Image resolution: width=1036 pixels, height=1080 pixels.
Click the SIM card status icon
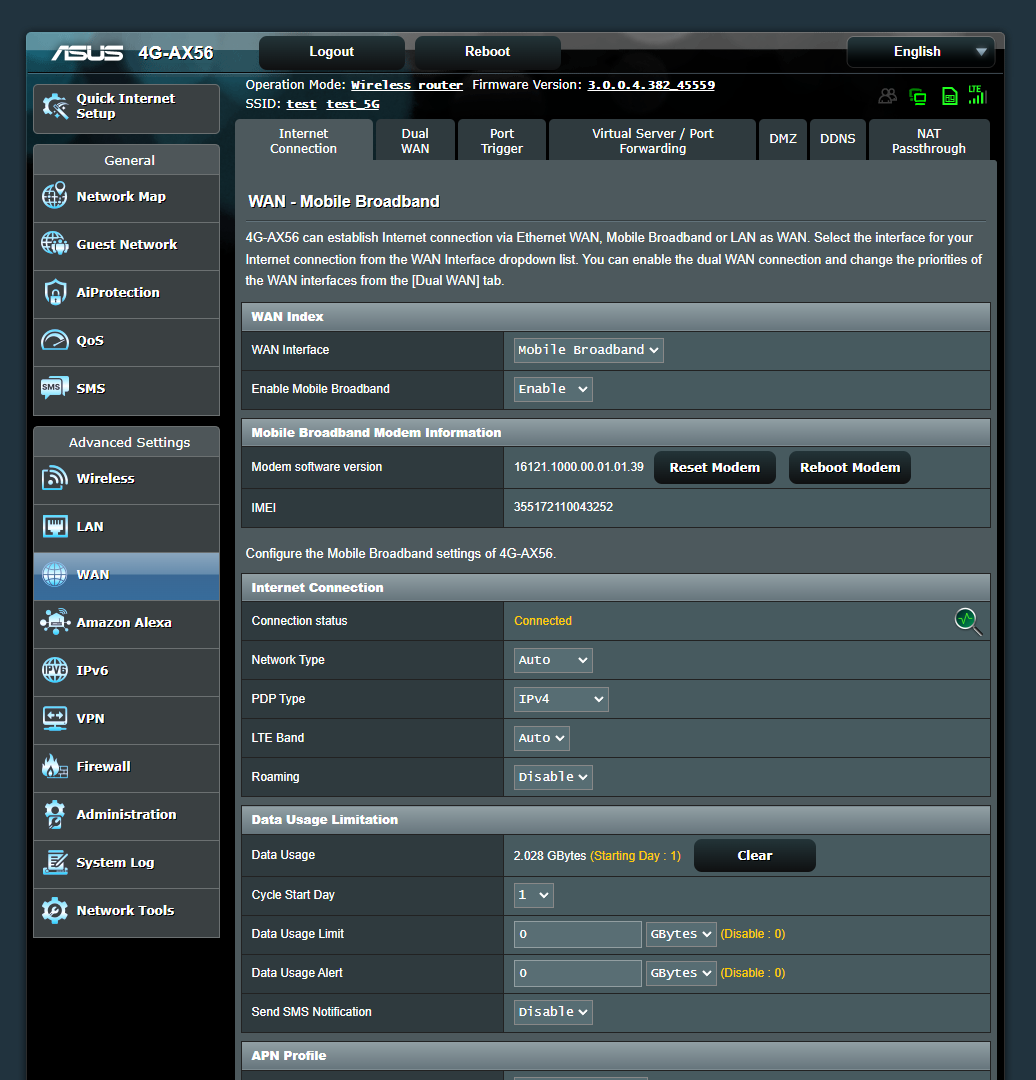[949, 96]
